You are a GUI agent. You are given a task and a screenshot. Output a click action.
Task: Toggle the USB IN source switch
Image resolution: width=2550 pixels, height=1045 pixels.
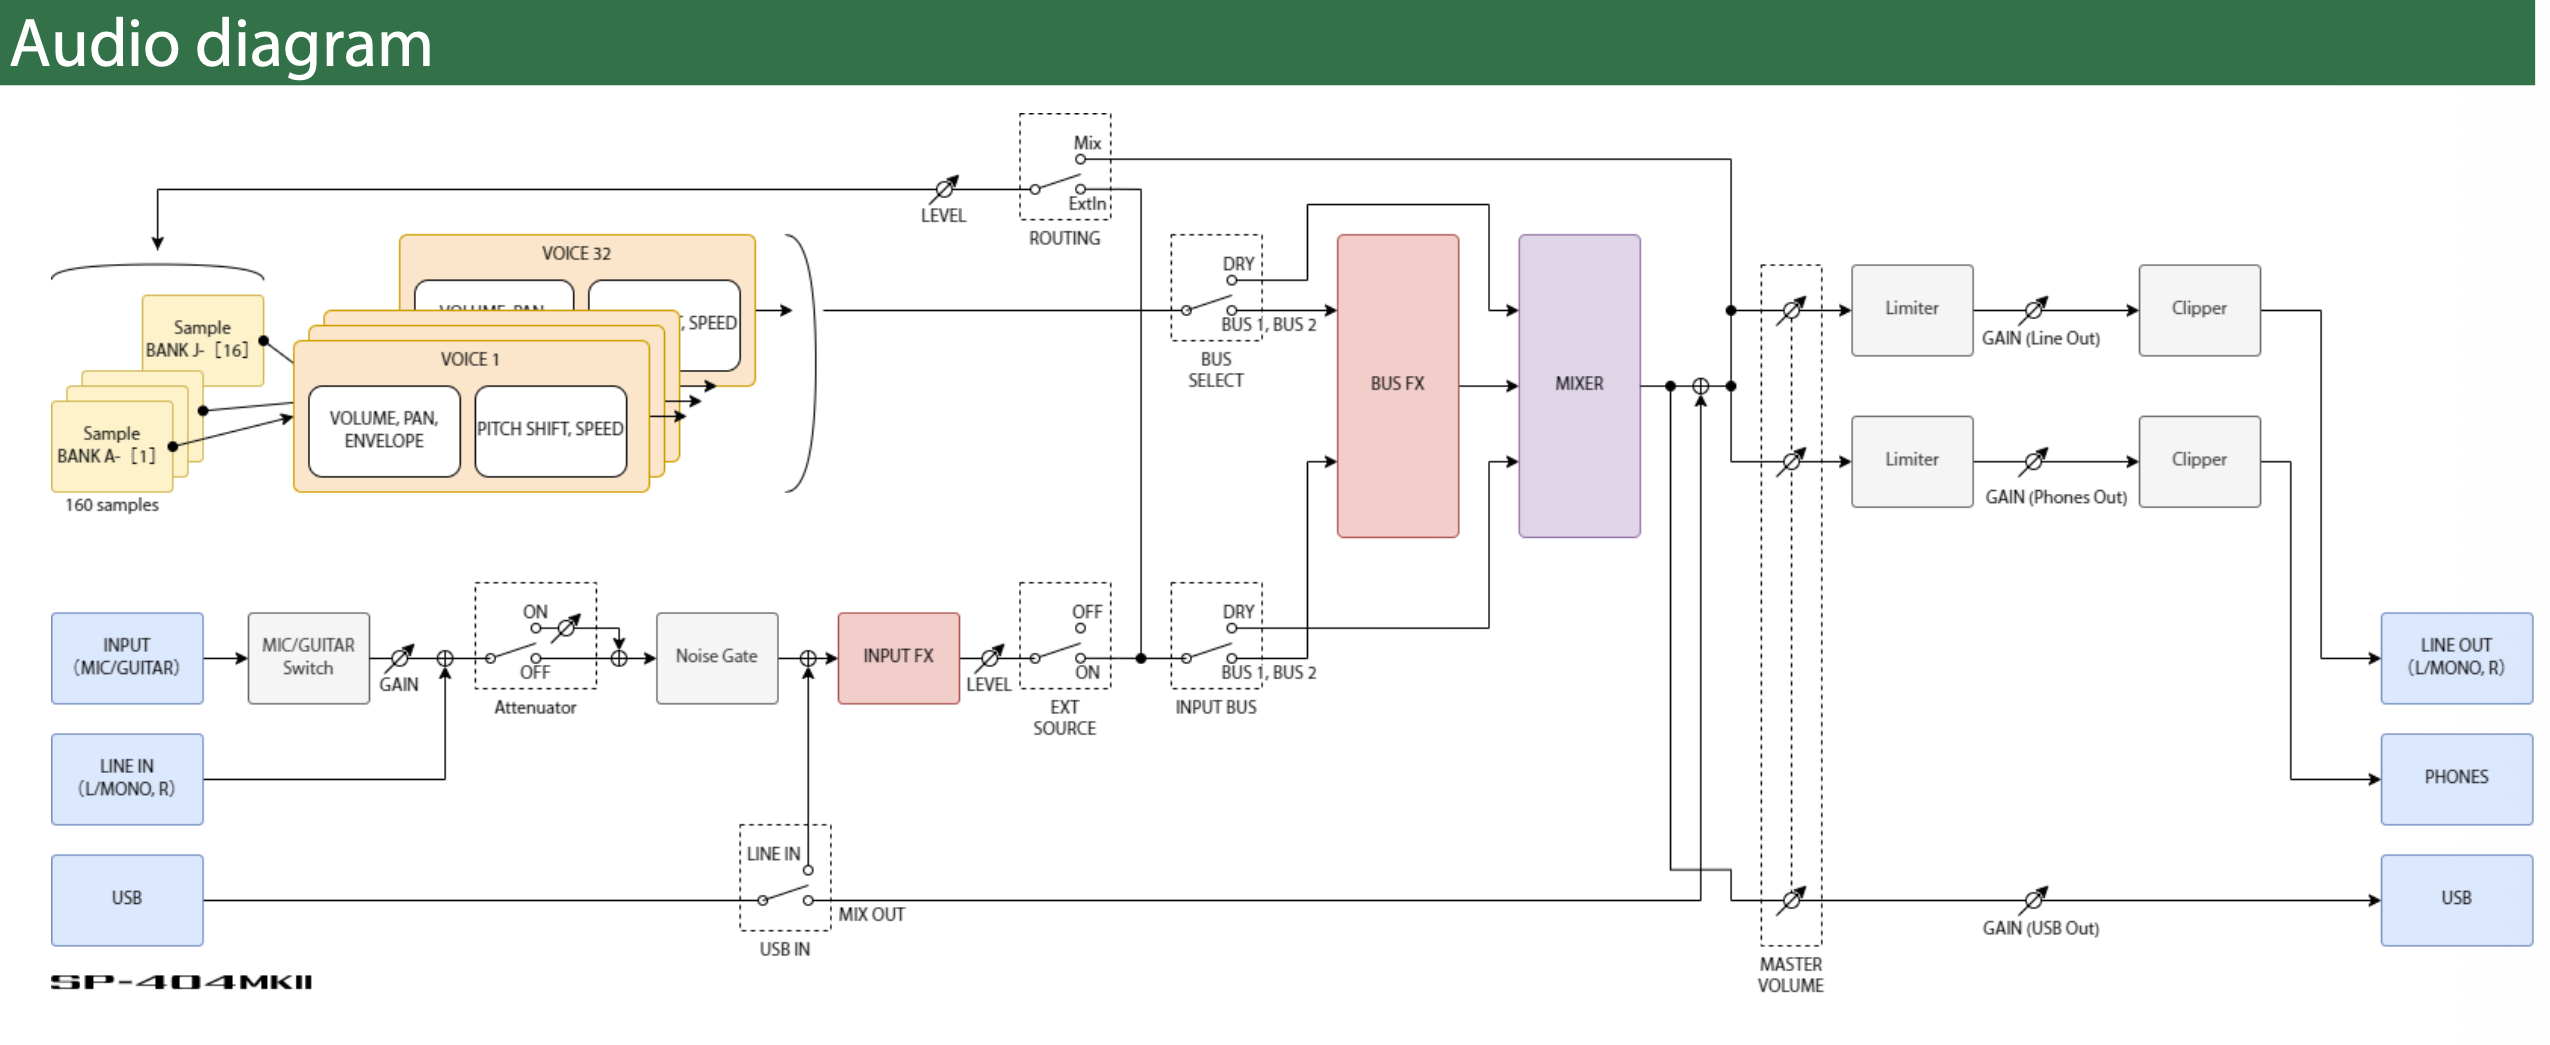tap(784, 893)
